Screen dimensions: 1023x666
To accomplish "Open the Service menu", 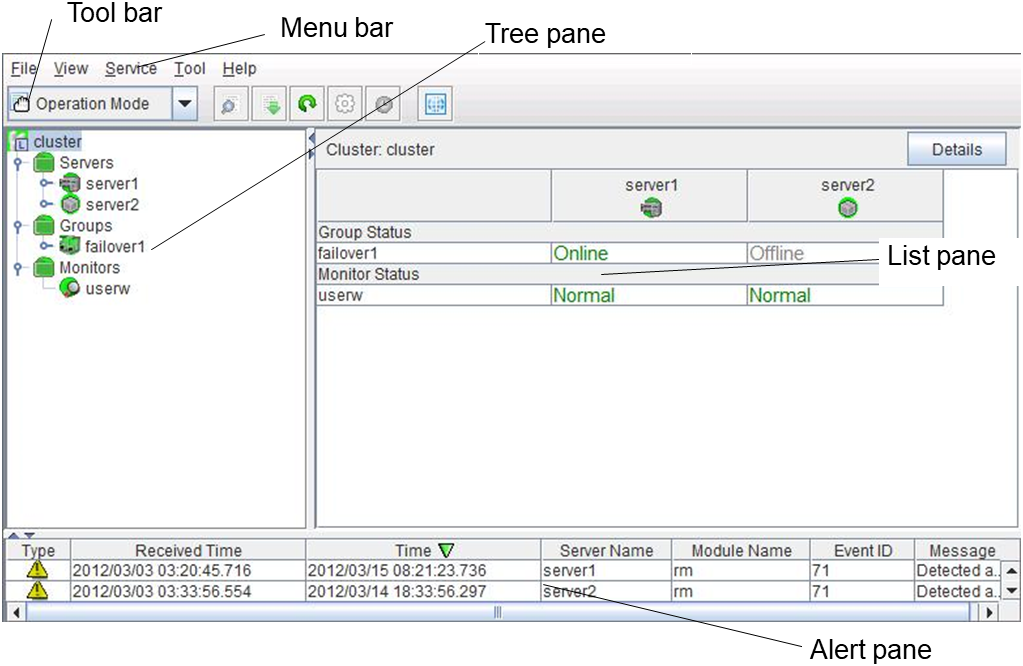I will pos(130,69).
